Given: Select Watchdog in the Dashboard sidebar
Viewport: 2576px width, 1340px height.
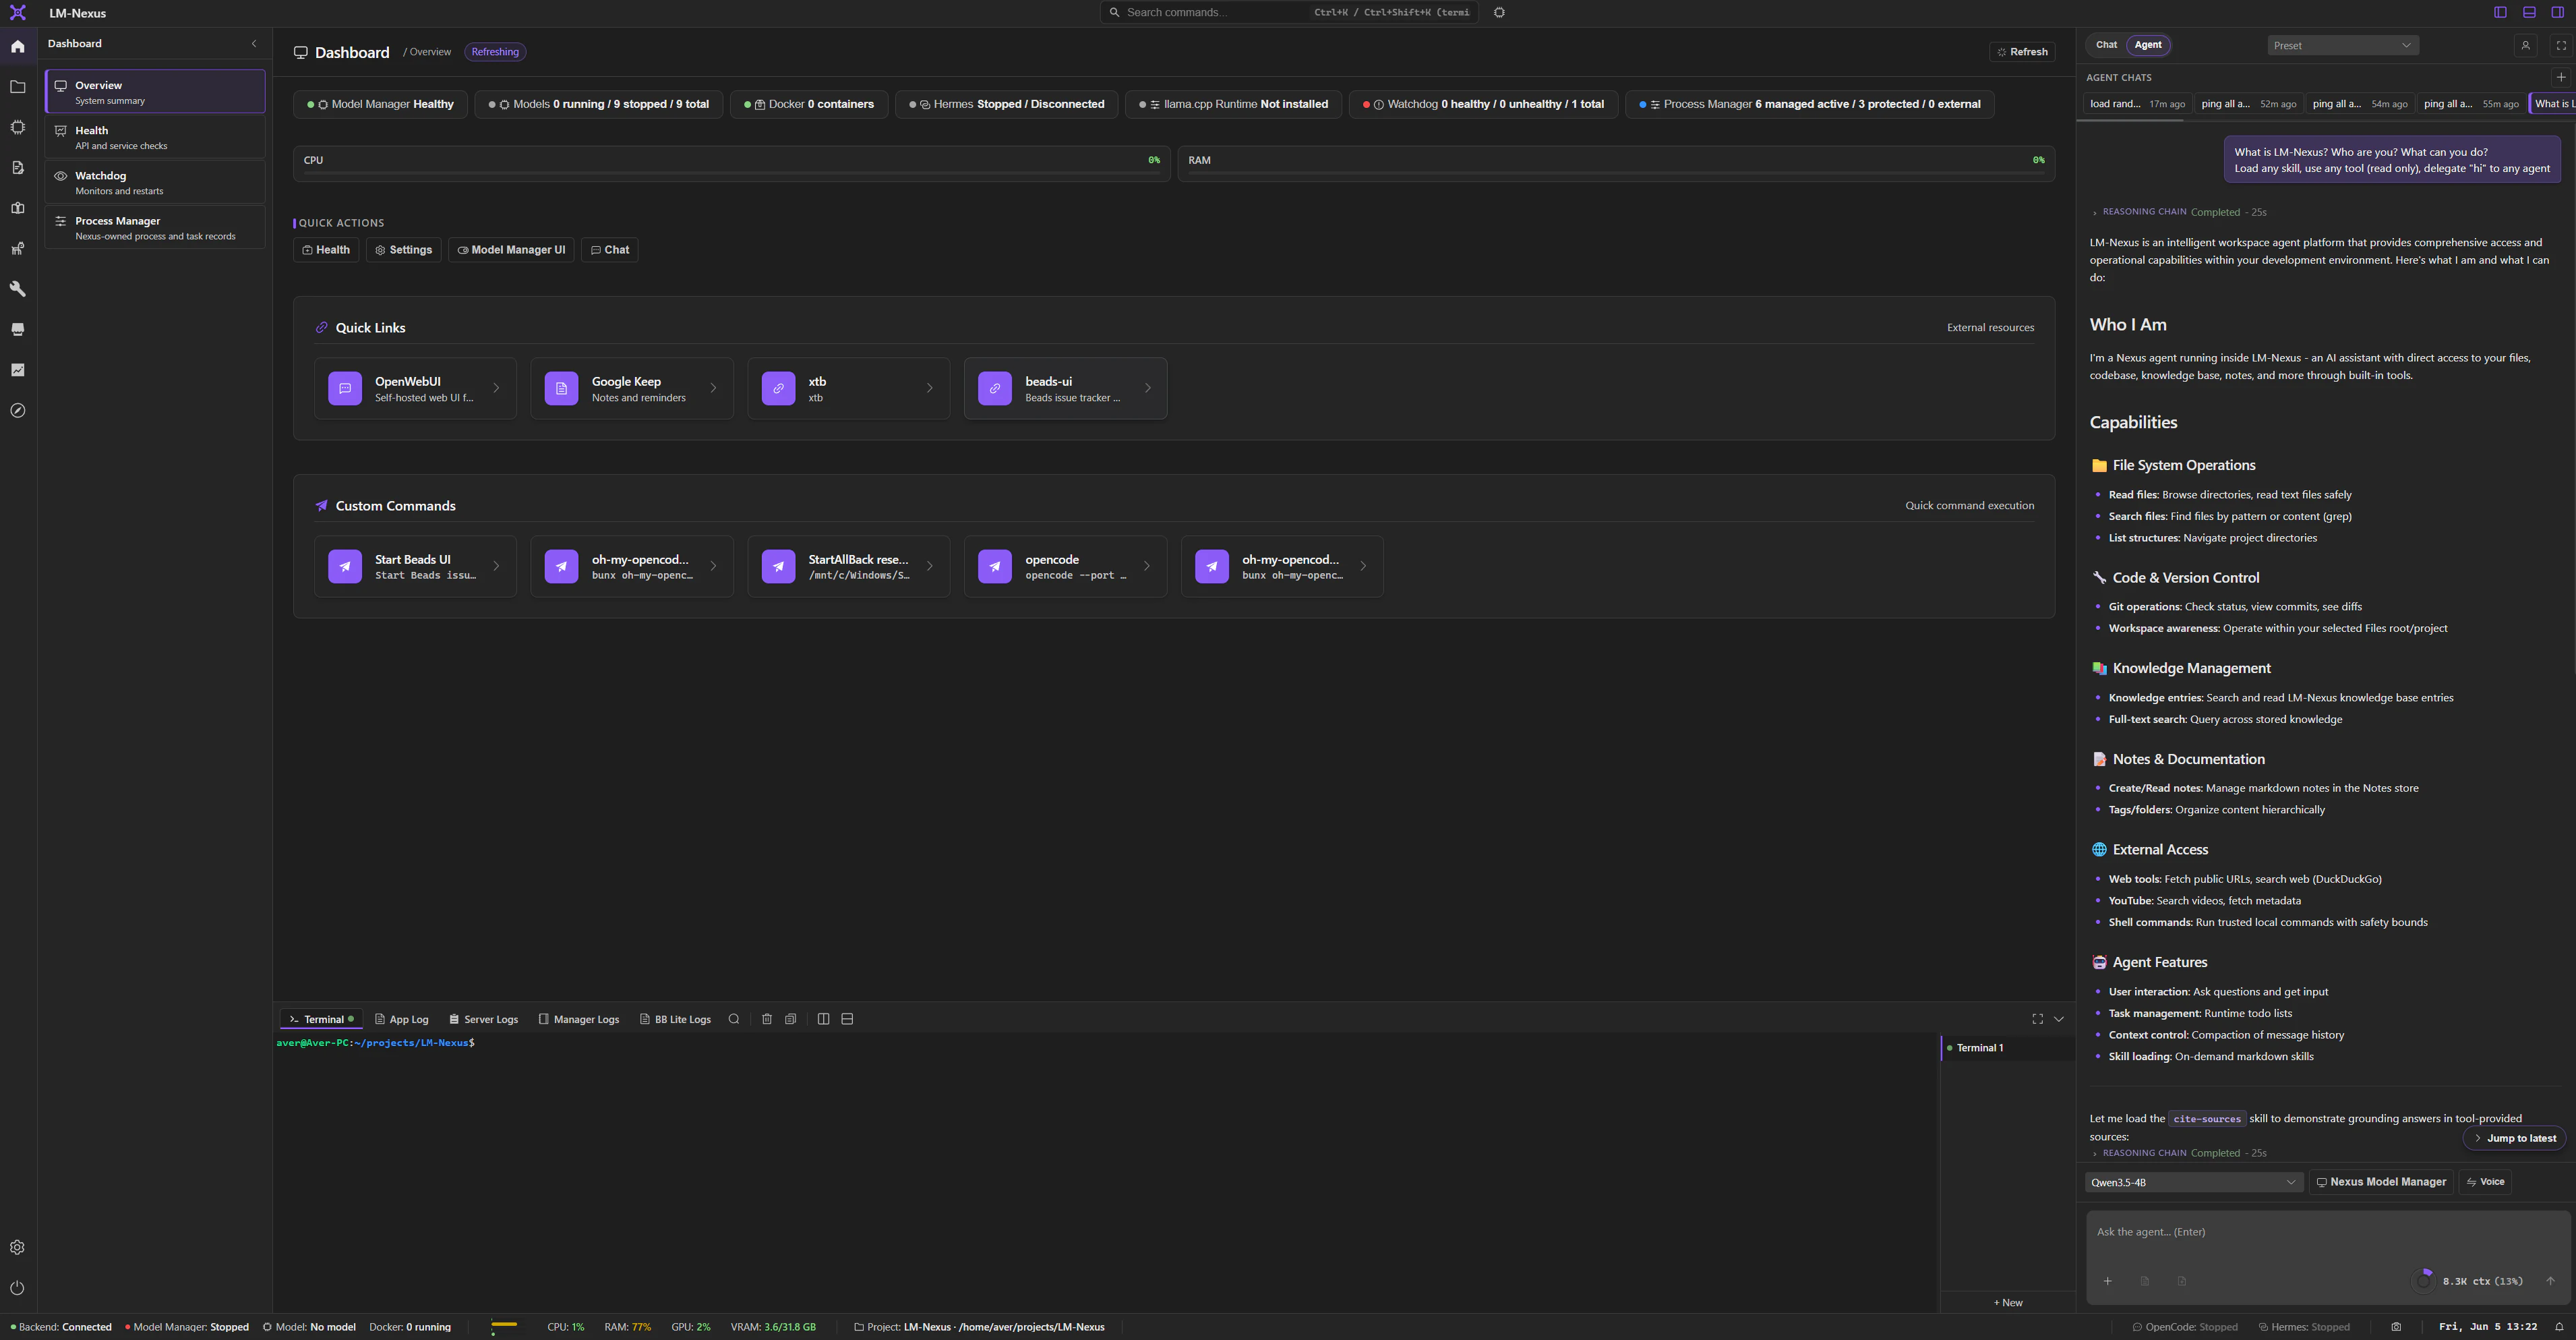Looking at the screenshot, I should (x=155, y=183).
